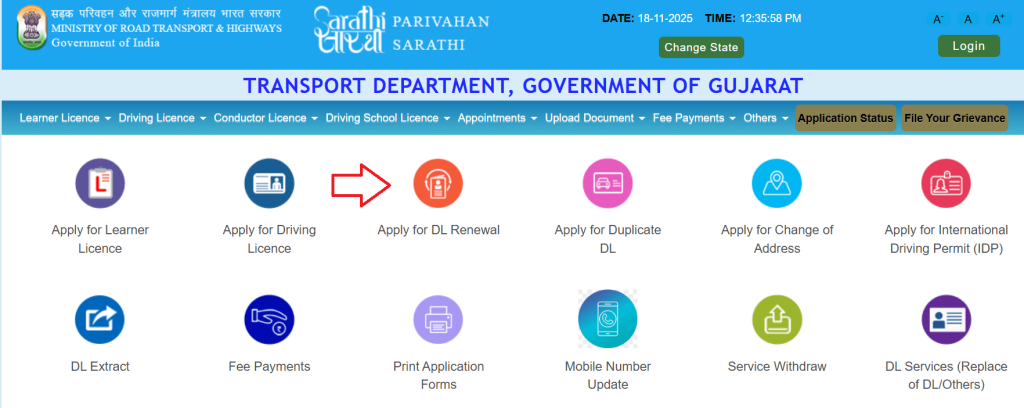Click the Transport Department, Government of Gujarat heading
1024x408 pixels.
click(x=523, y=86)
